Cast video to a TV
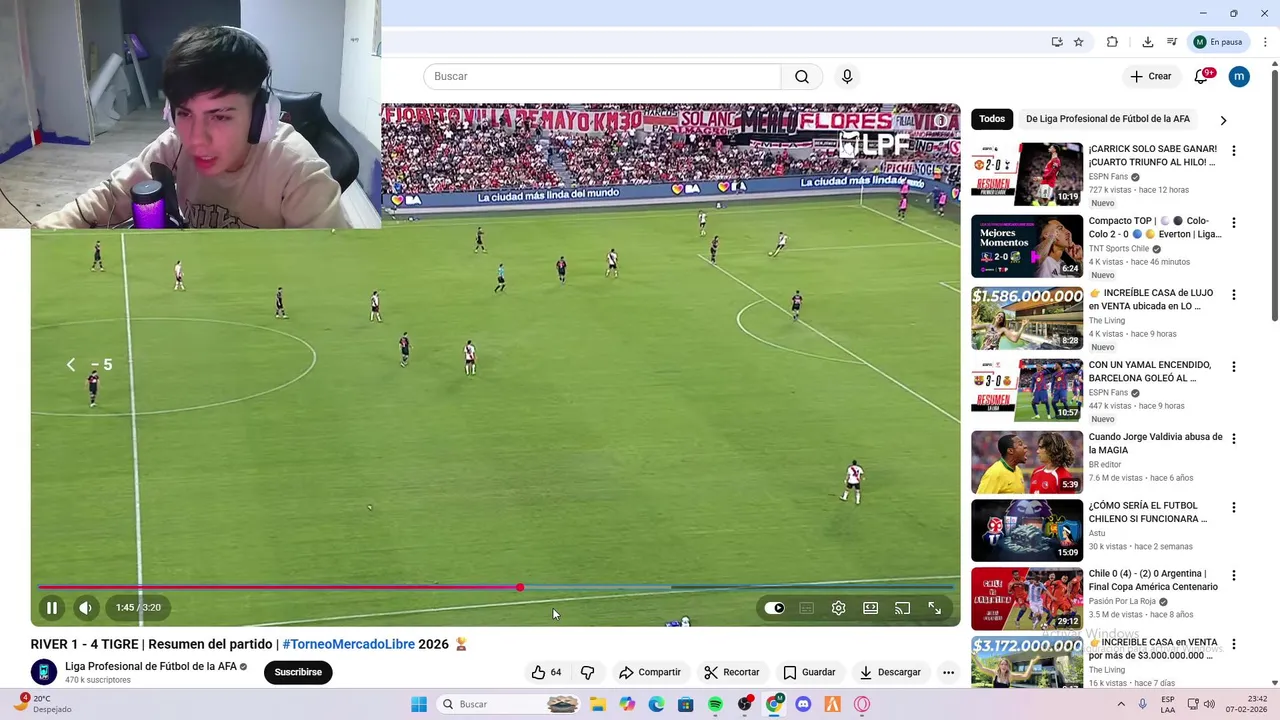Screen dimensions: 1280x720 [903, 608]
